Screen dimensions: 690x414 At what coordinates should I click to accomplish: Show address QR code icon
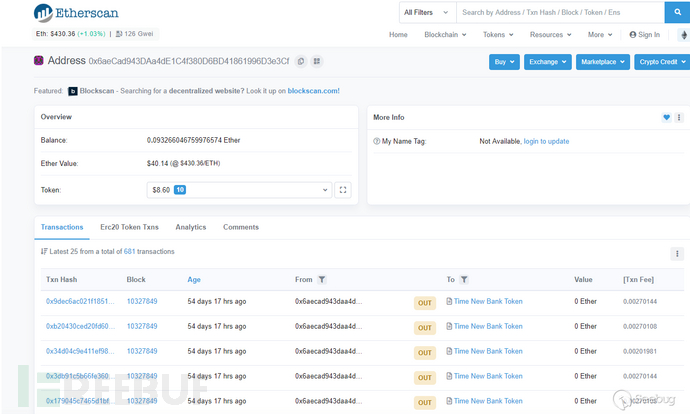(317, 61)
